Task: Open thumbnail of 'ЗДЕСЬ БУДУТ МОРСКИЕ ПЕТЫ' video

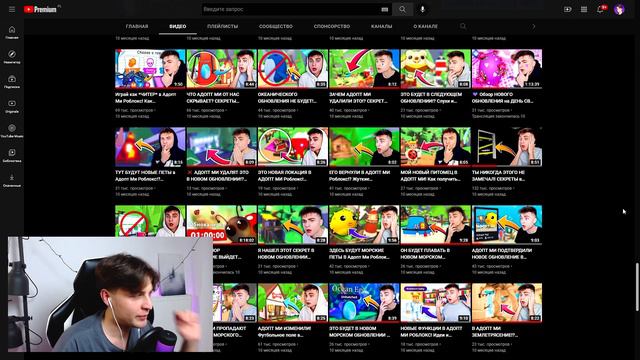Action: (x=364, y=224)
